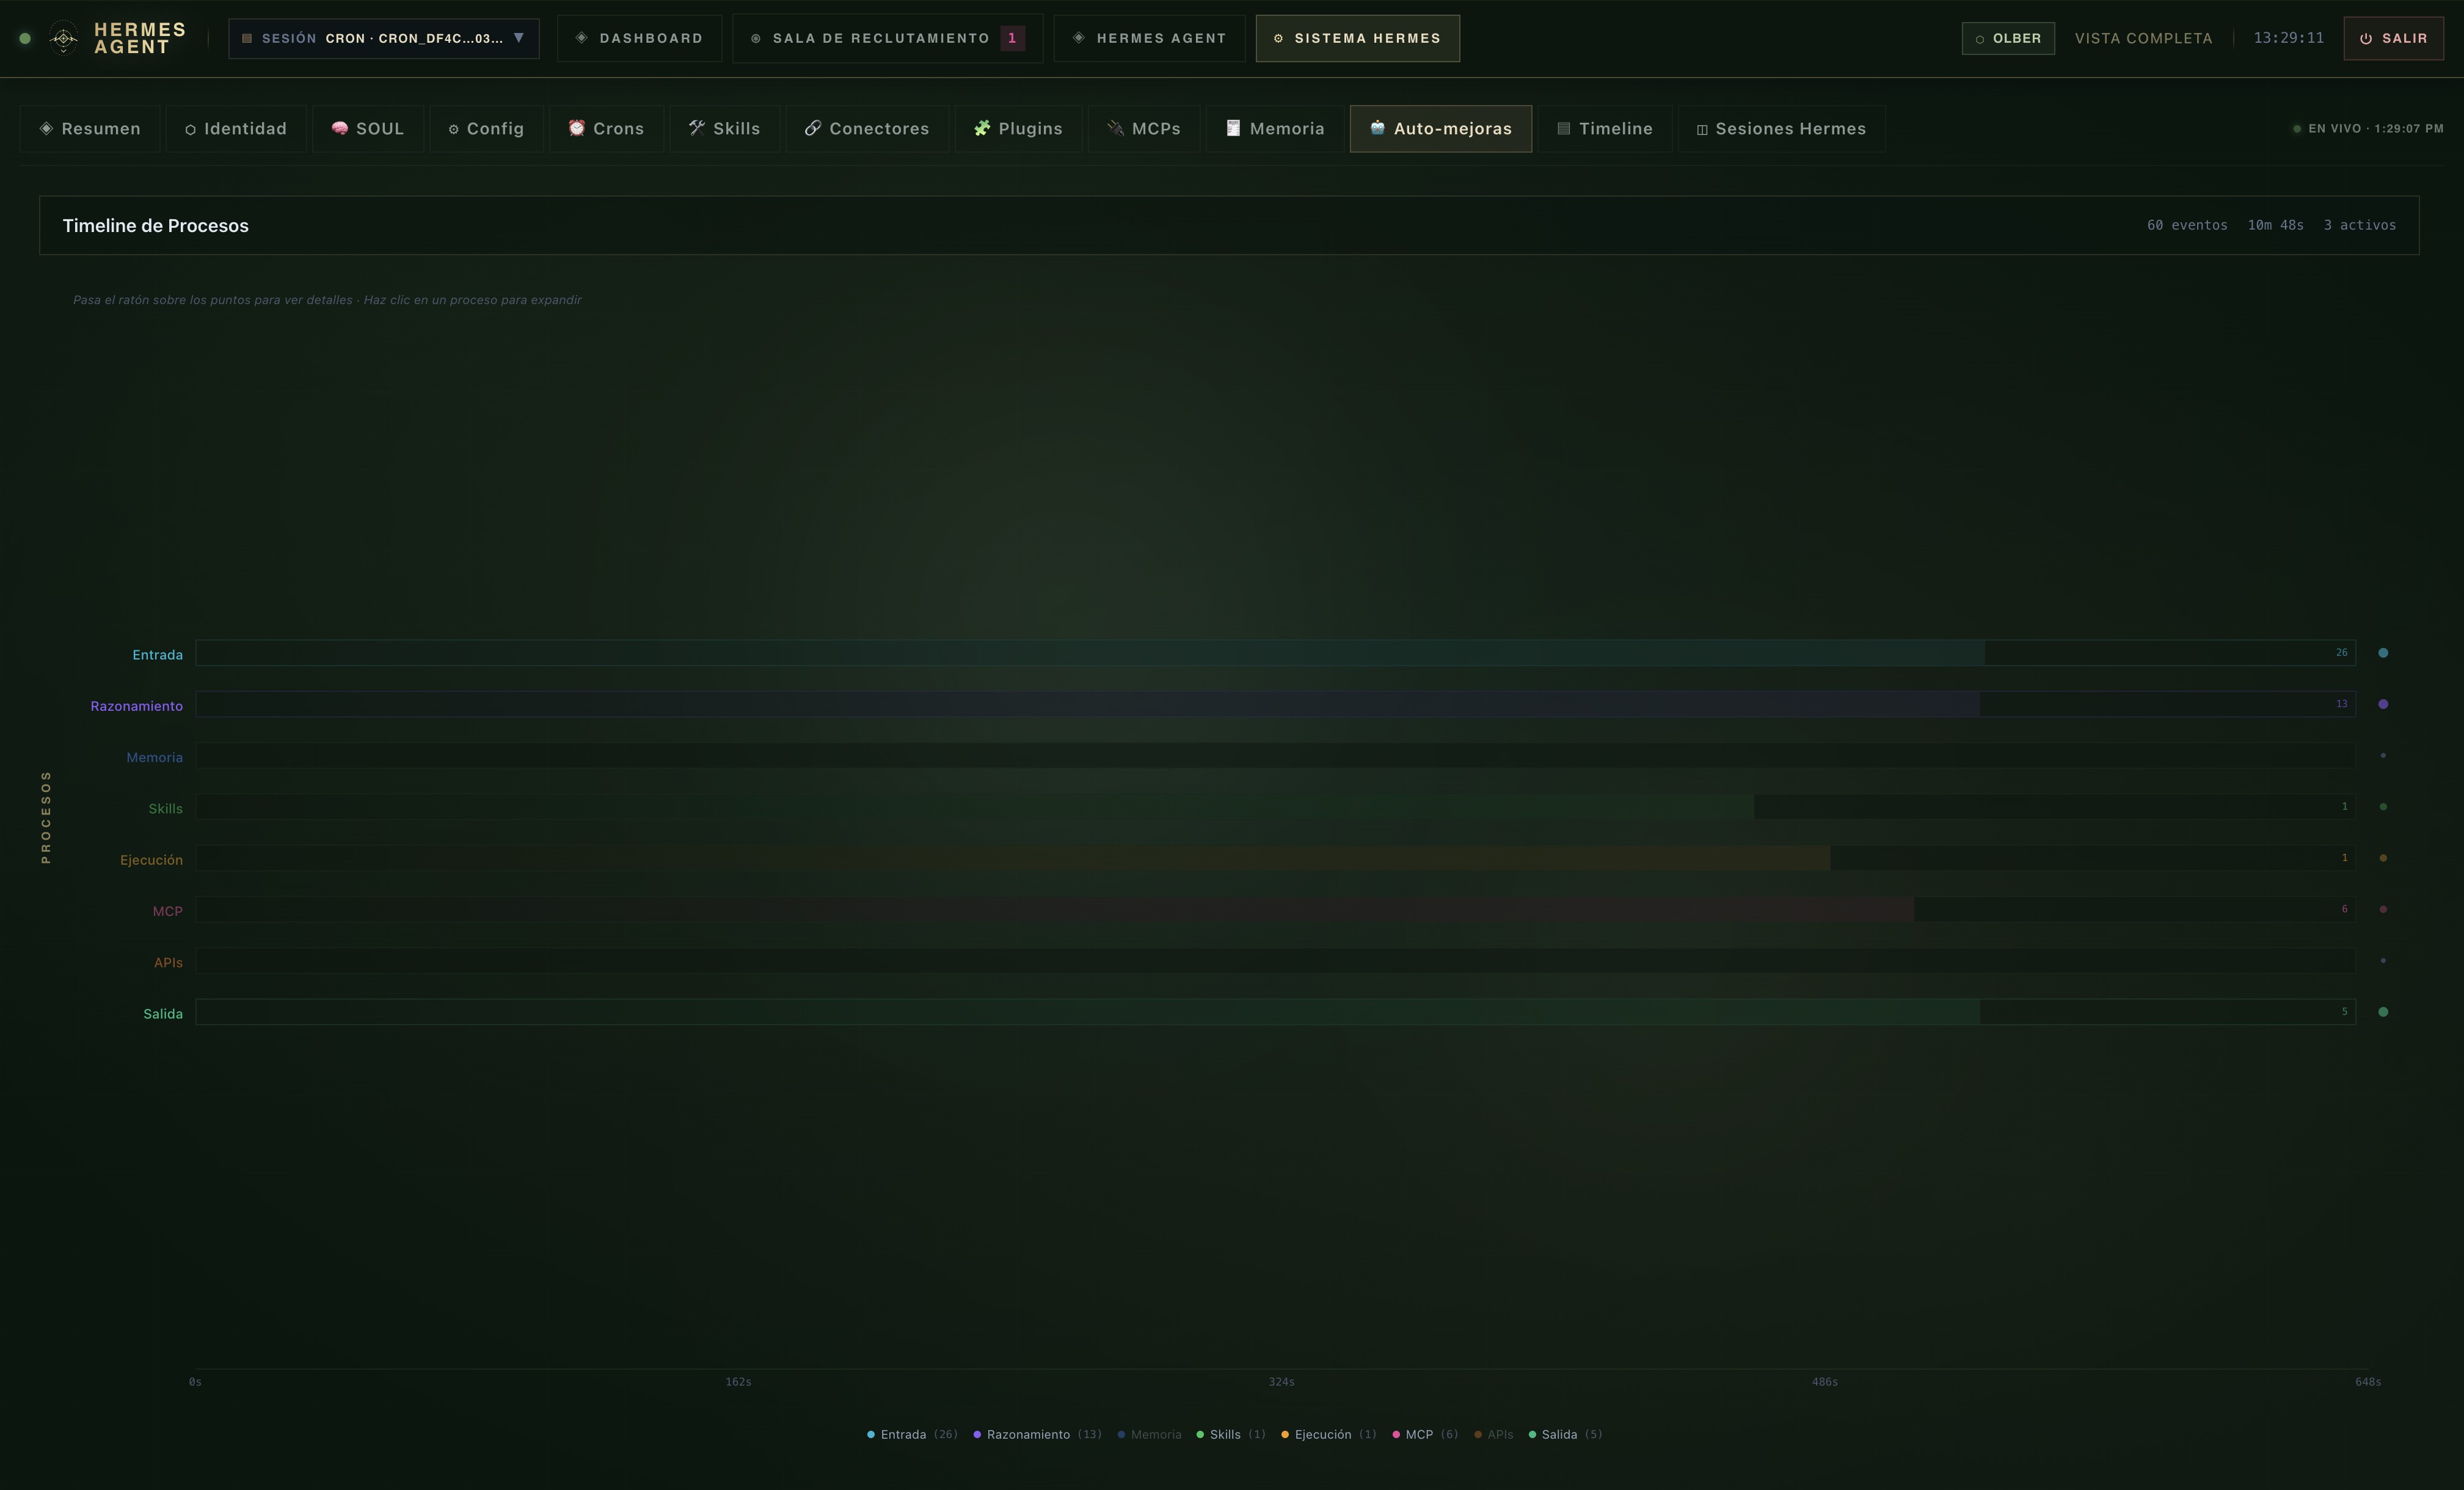
Task: Open Sesiones Hermes section
Action: coord(1781,129)
